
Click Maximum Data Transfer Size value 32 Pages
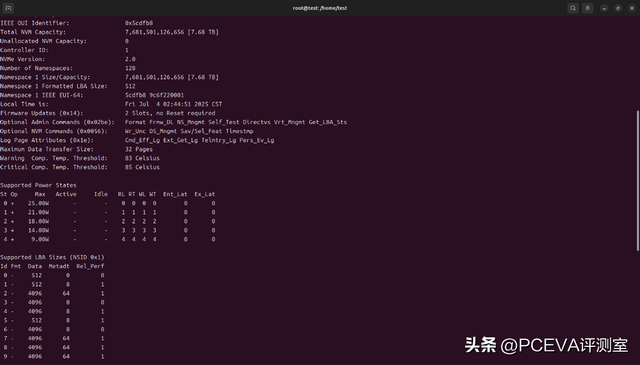coord(139,149)
